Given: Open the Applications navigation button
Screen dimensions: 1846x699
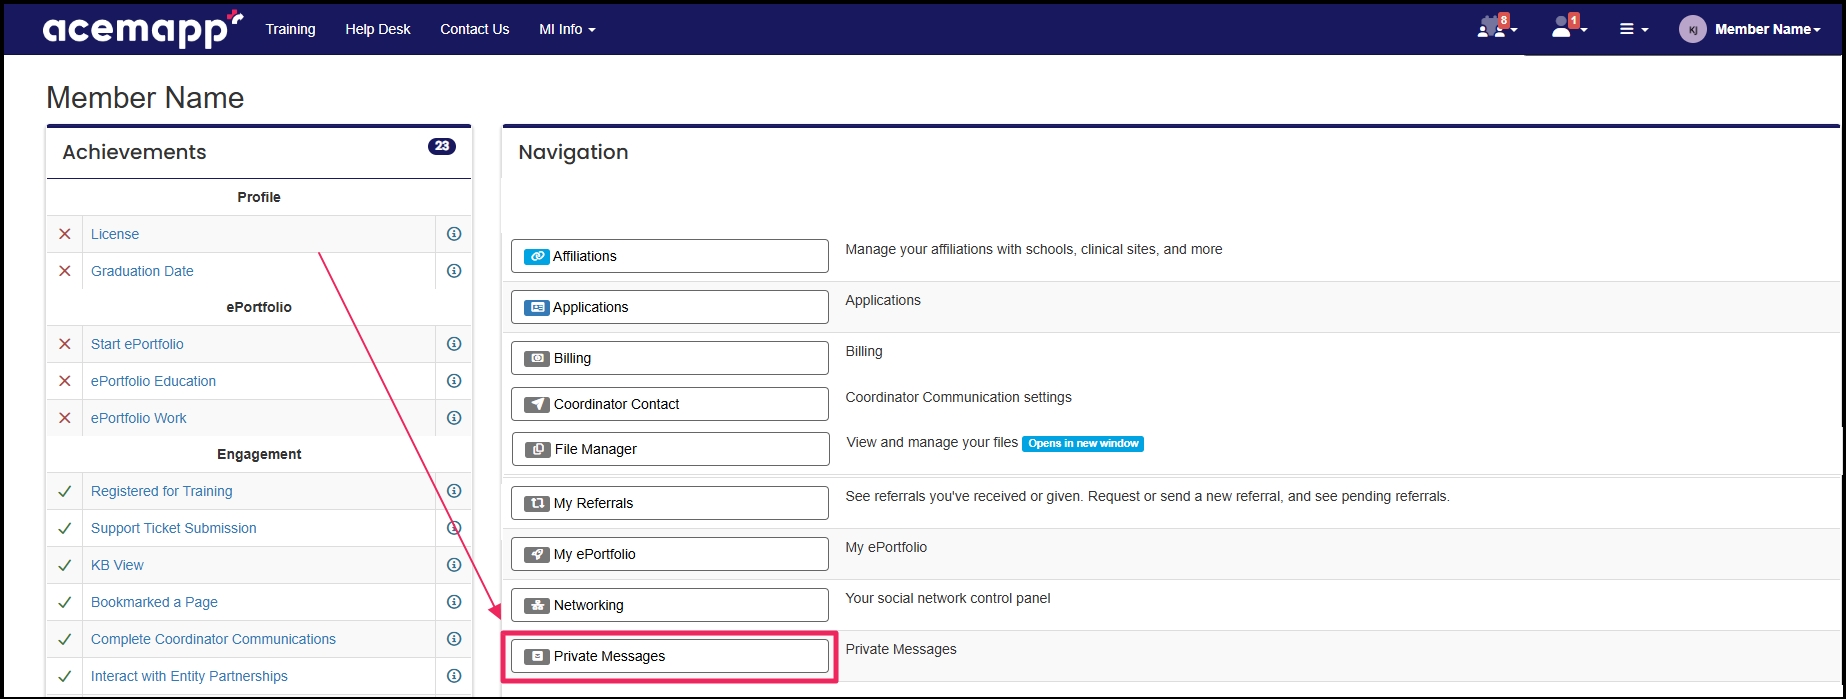Looking at the screenshot, I should click(670, 307).
